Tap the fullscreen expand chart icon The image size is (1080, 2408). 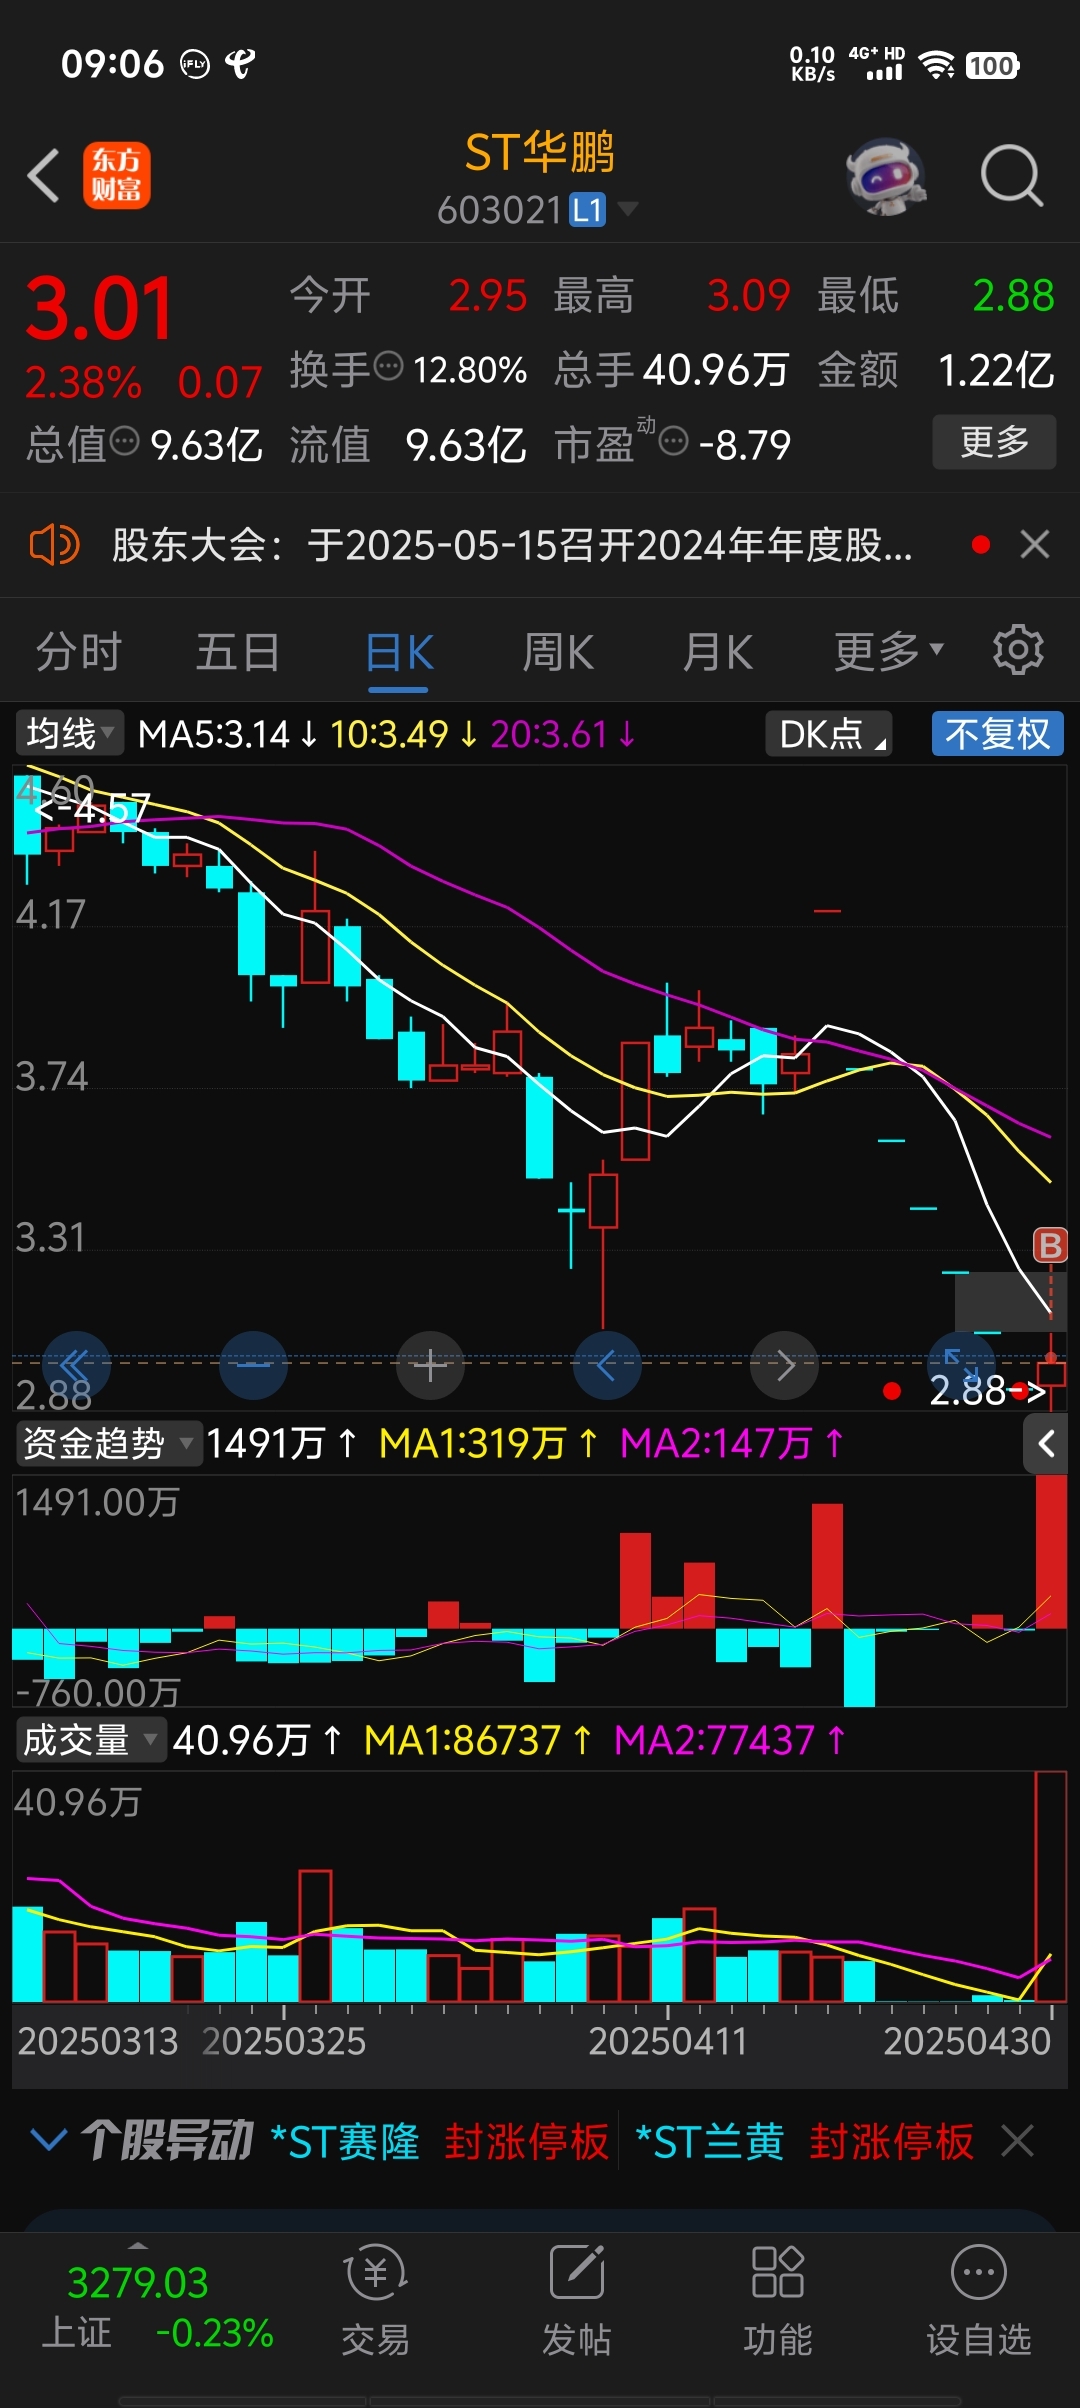coord(961,1365)
